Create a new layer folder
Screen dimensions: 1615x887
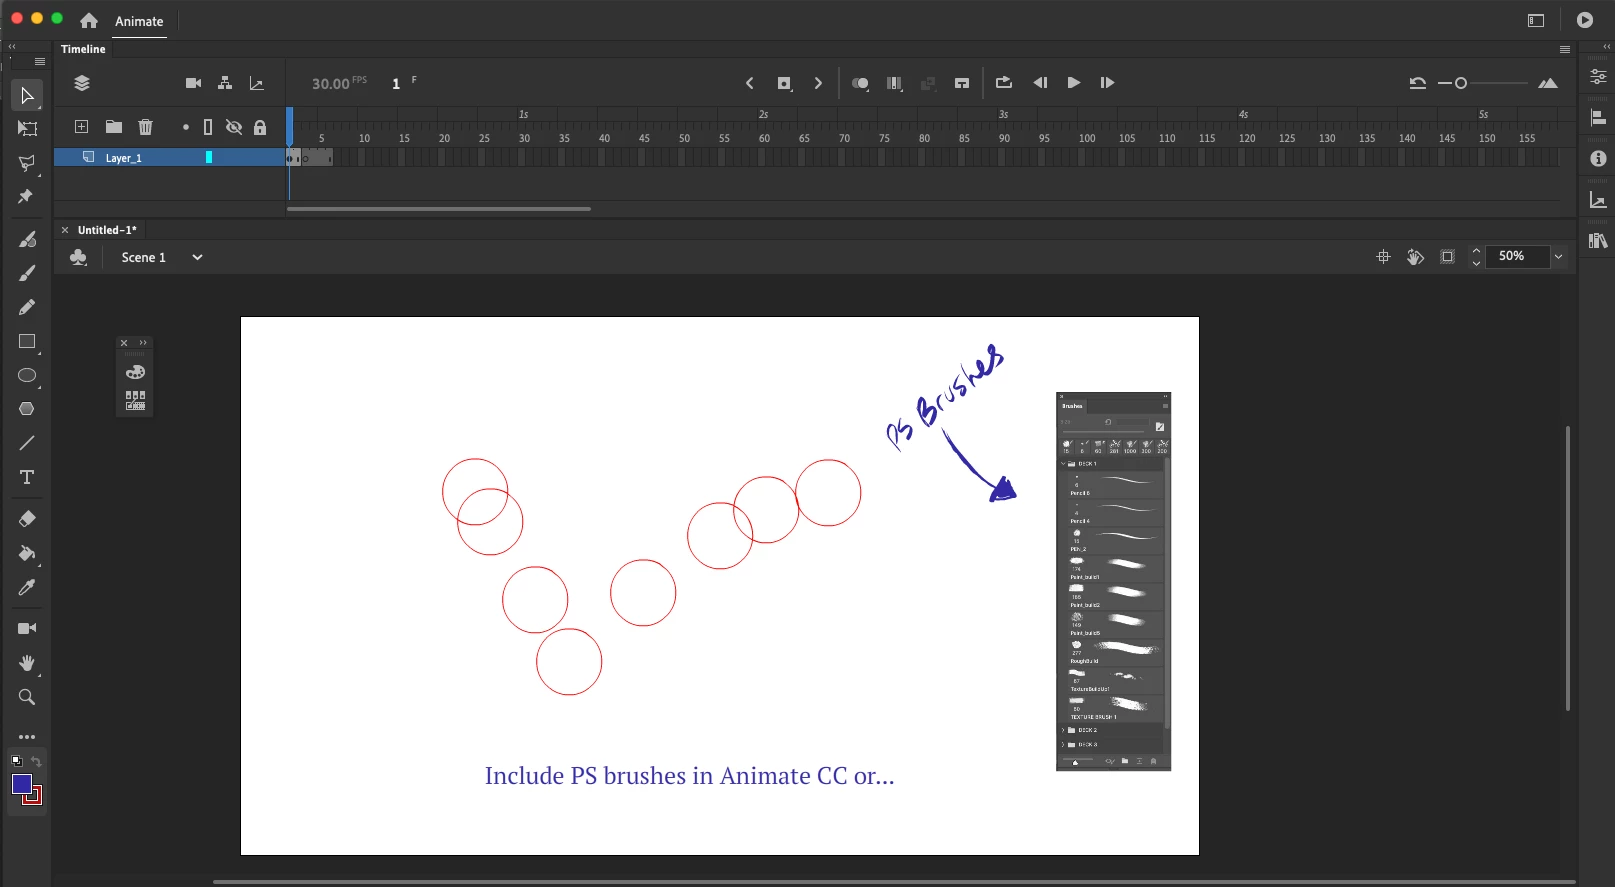tap(114, 127)
